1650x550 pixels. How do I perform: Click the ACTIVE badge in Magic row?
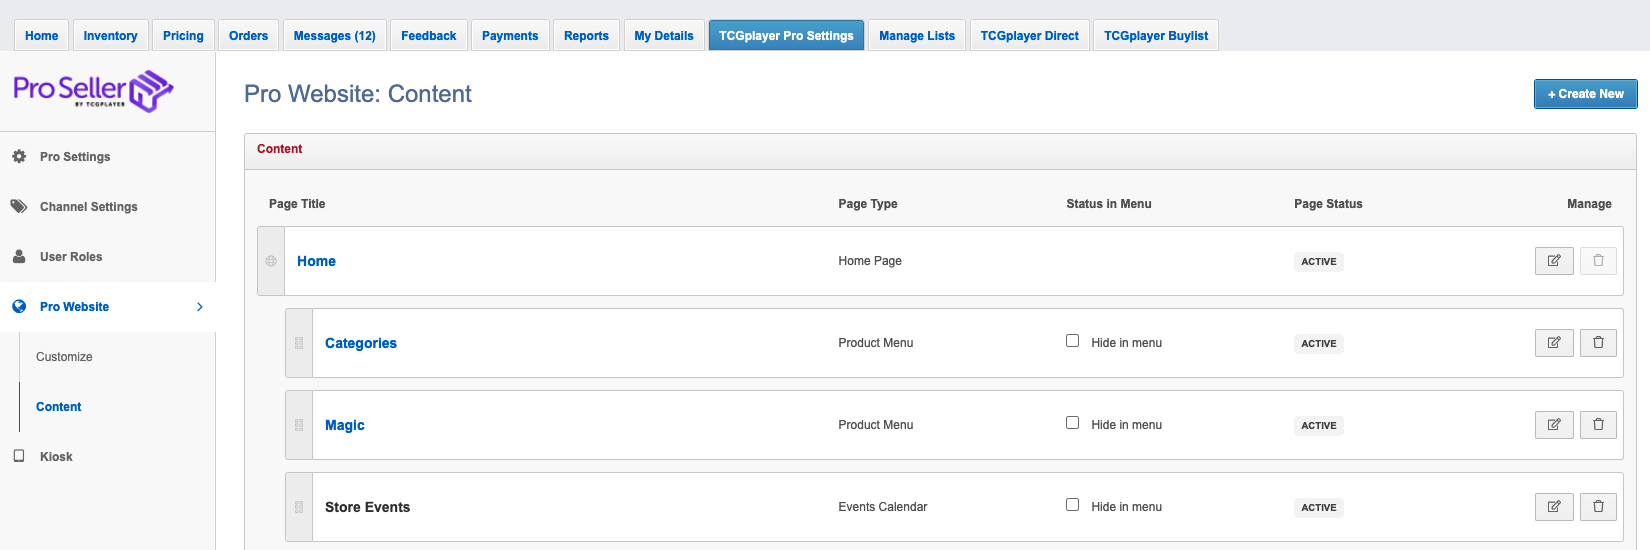coord(1319,425)
